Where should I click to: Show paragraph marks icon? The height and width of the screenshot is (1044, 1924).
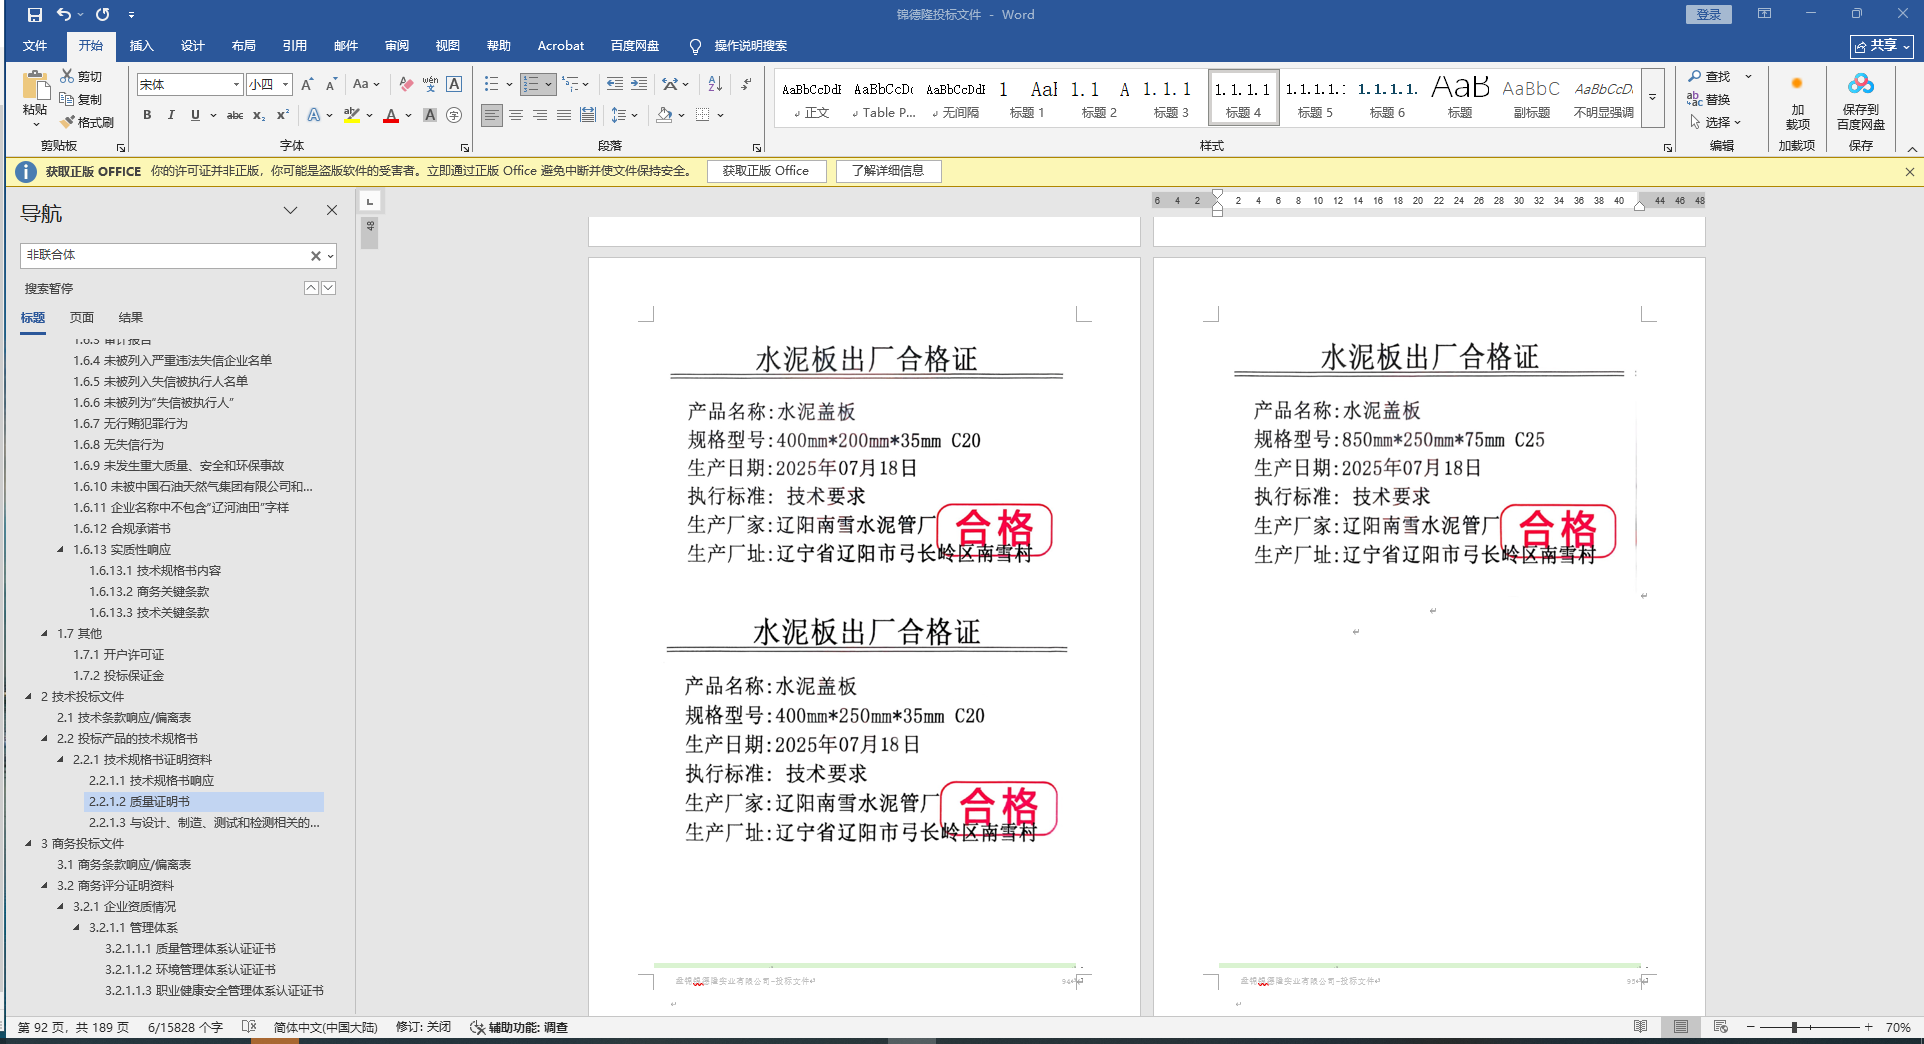pos(746,85)
